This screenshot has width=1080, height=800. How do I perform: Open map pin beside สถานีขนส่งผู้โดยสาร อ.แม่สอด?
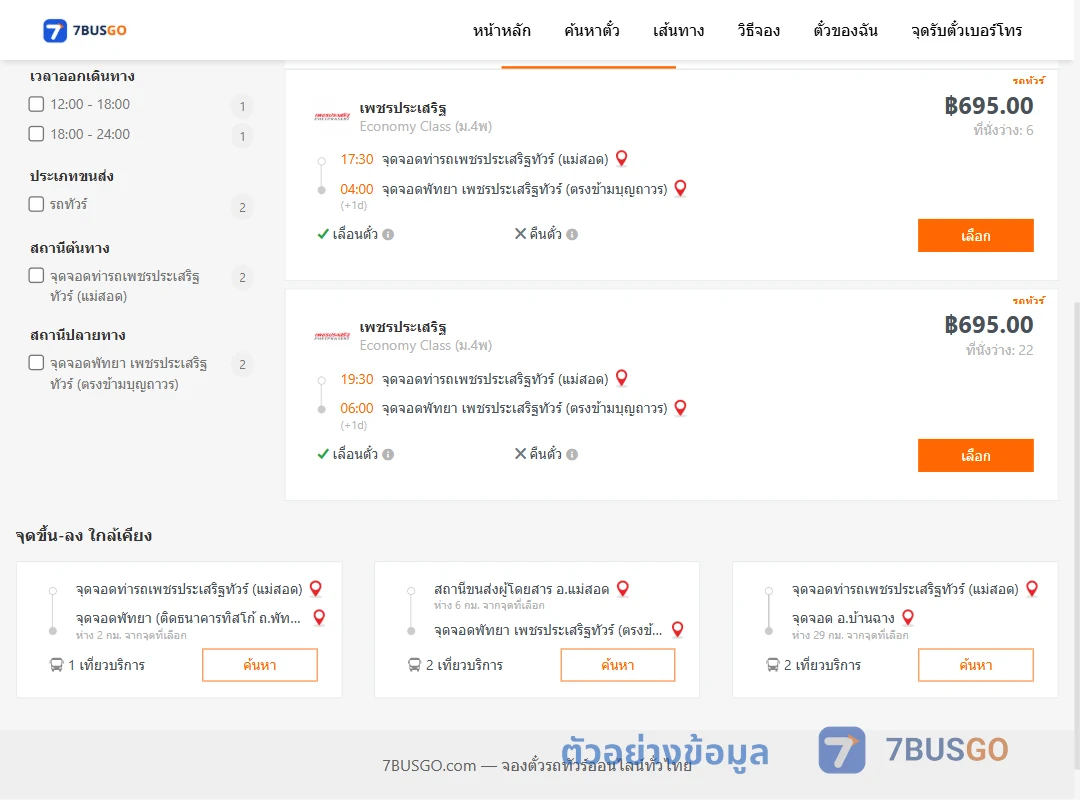click(623, 588)
